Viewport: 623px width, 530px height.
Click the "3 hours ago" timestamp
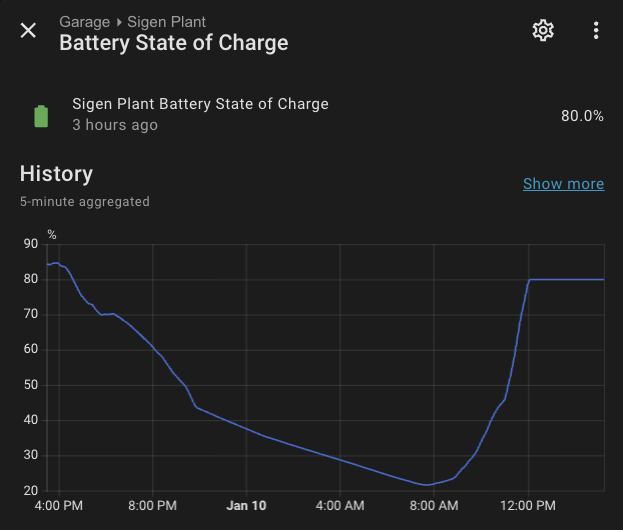[115, 126]
